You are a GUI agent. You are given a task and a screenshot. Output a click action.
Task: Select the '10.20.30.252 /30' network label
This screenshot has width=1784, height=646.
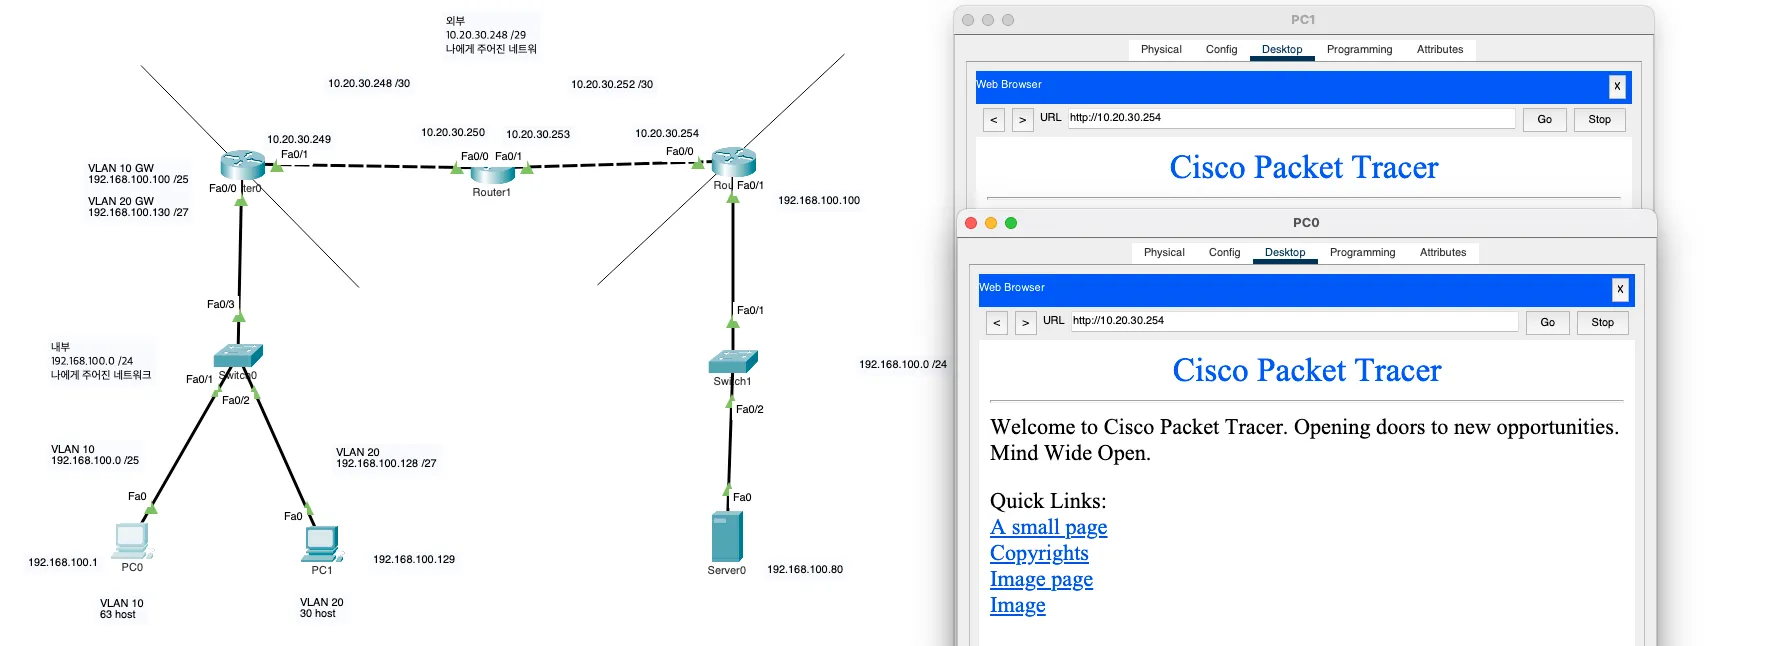point(612,85)
